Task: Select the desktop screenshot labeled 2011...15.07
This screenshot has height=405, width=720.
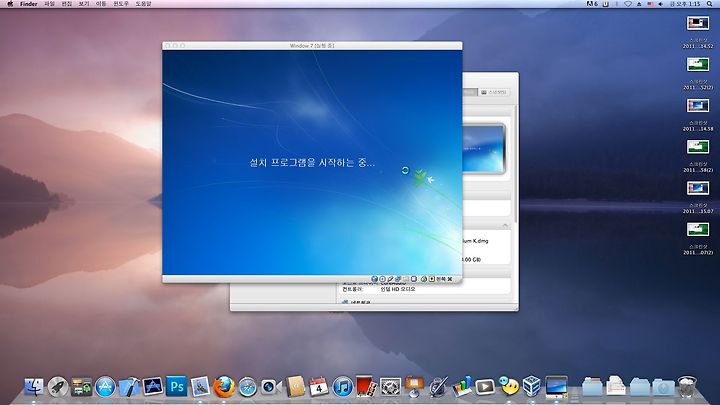Action: tap(698, 188)
